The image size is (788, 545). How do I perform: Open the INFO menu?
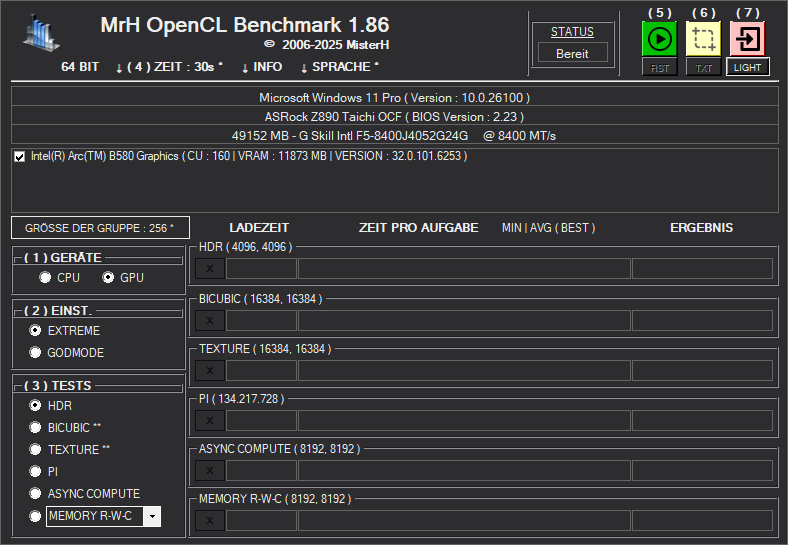pyautogui.click(x=262, y=67)
